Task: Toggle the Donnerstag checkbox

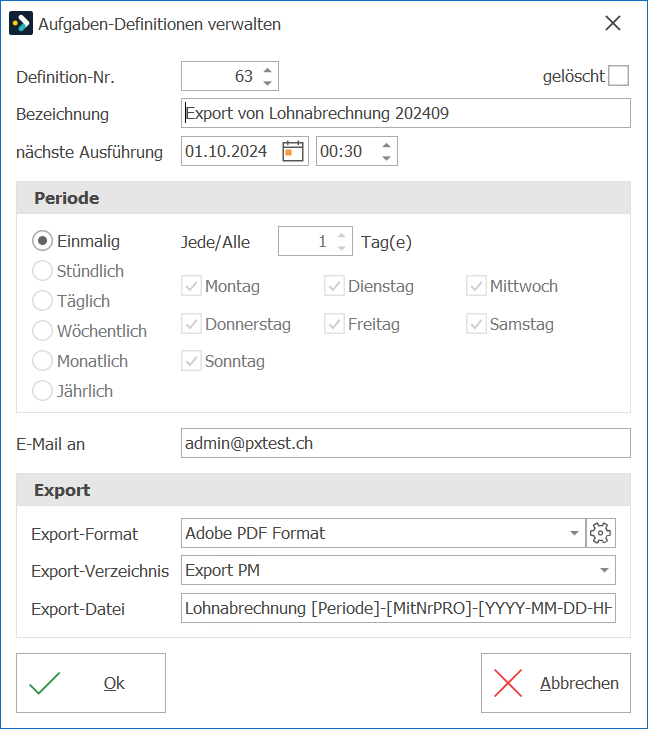Action: pos(192,324)
